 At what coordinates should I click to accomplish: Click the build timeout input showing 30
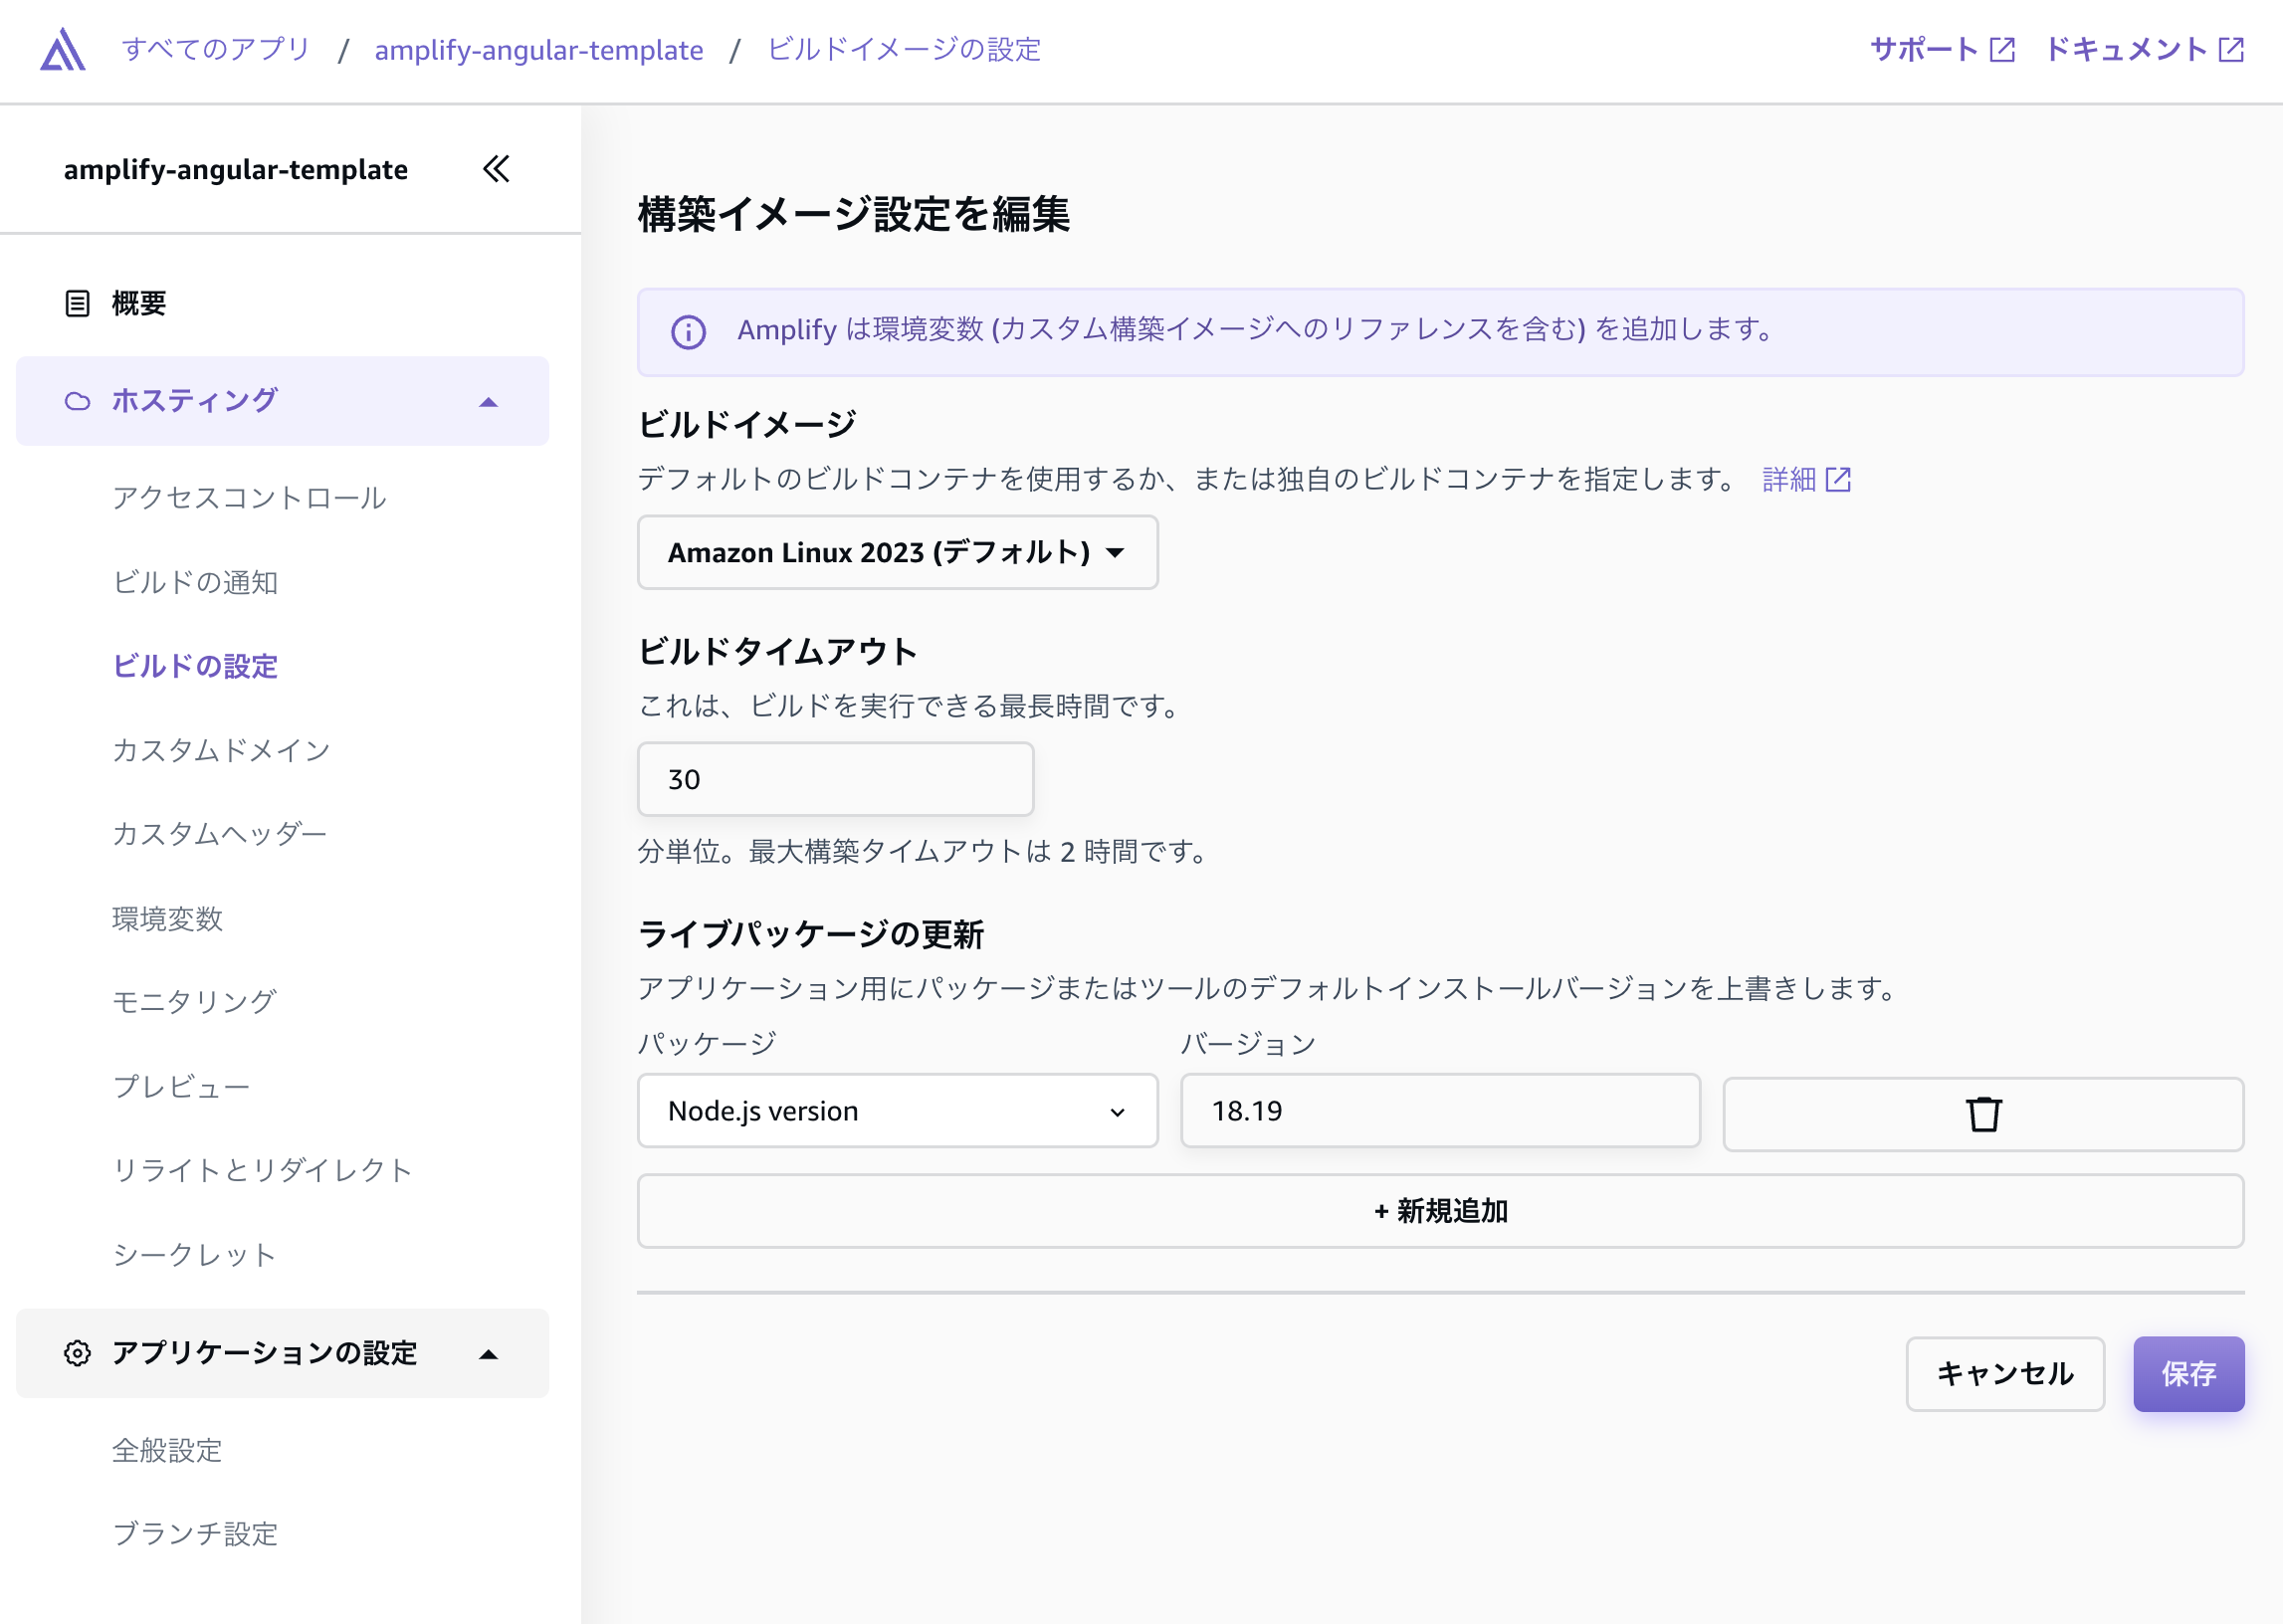click(x=835, y=779)
